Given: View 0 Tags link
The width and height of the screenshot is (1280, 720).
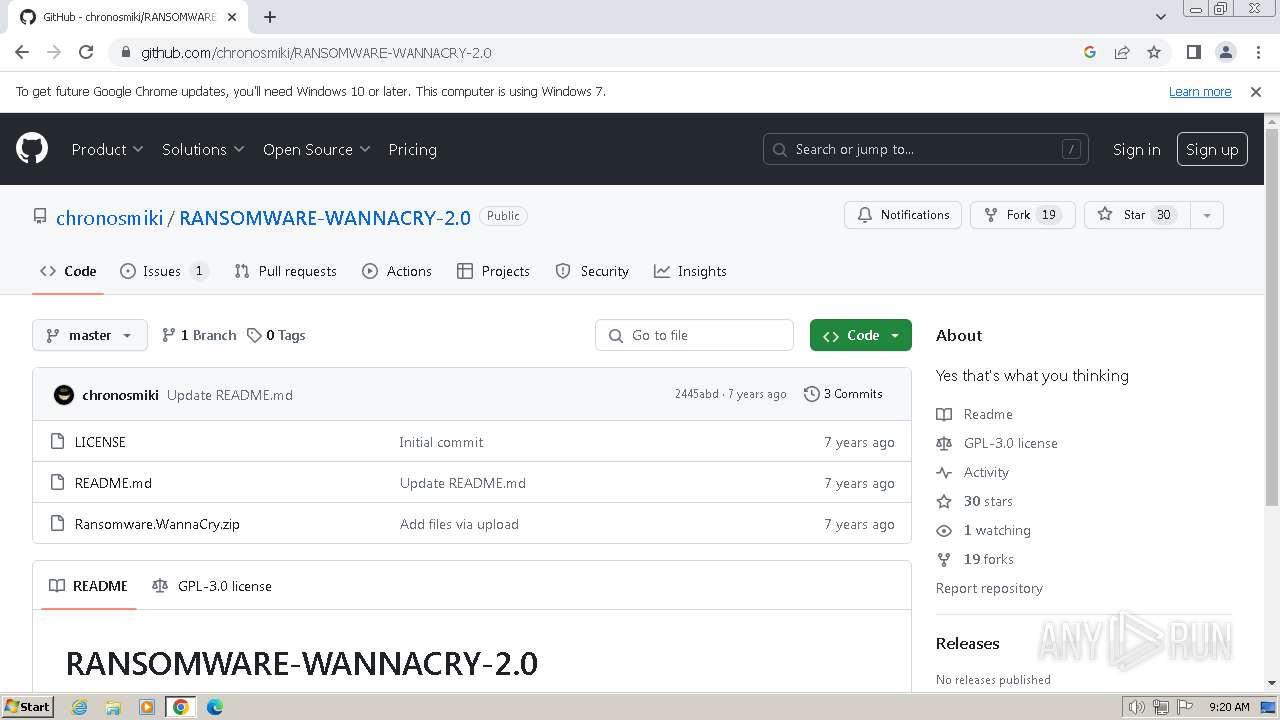Looking at the screenshot, I should point(276,335).
